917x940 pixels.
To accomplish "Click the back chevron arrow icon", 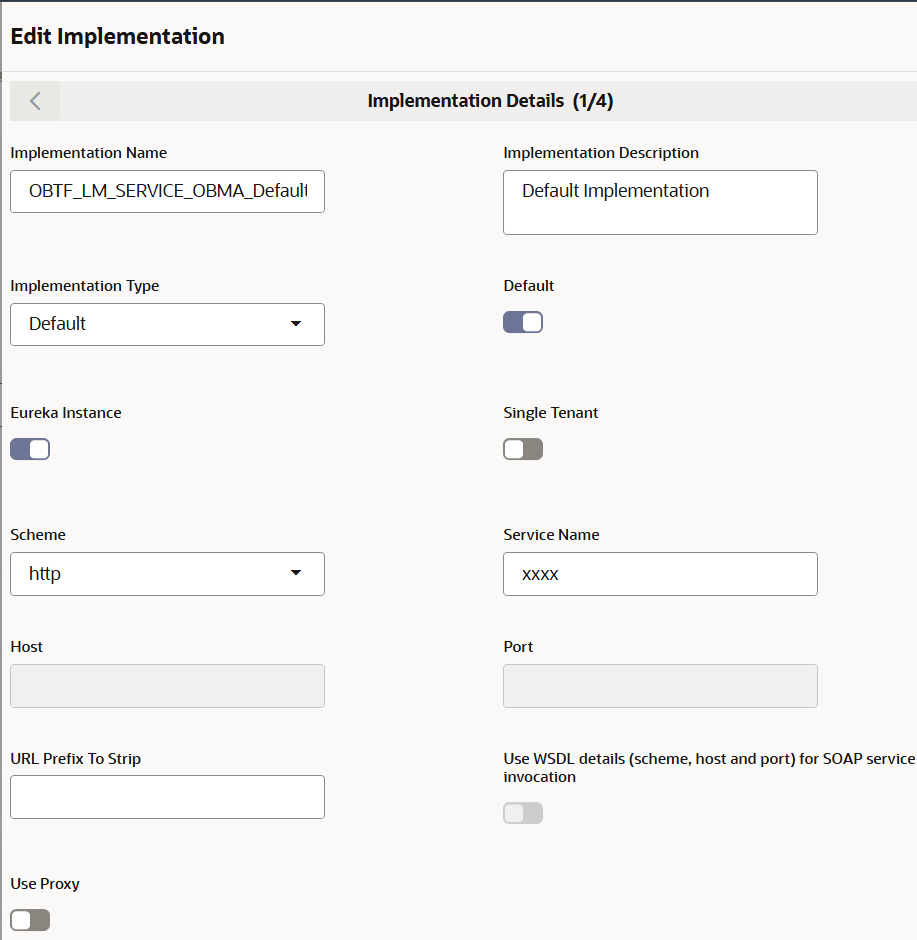I will (x=36, y=101).
